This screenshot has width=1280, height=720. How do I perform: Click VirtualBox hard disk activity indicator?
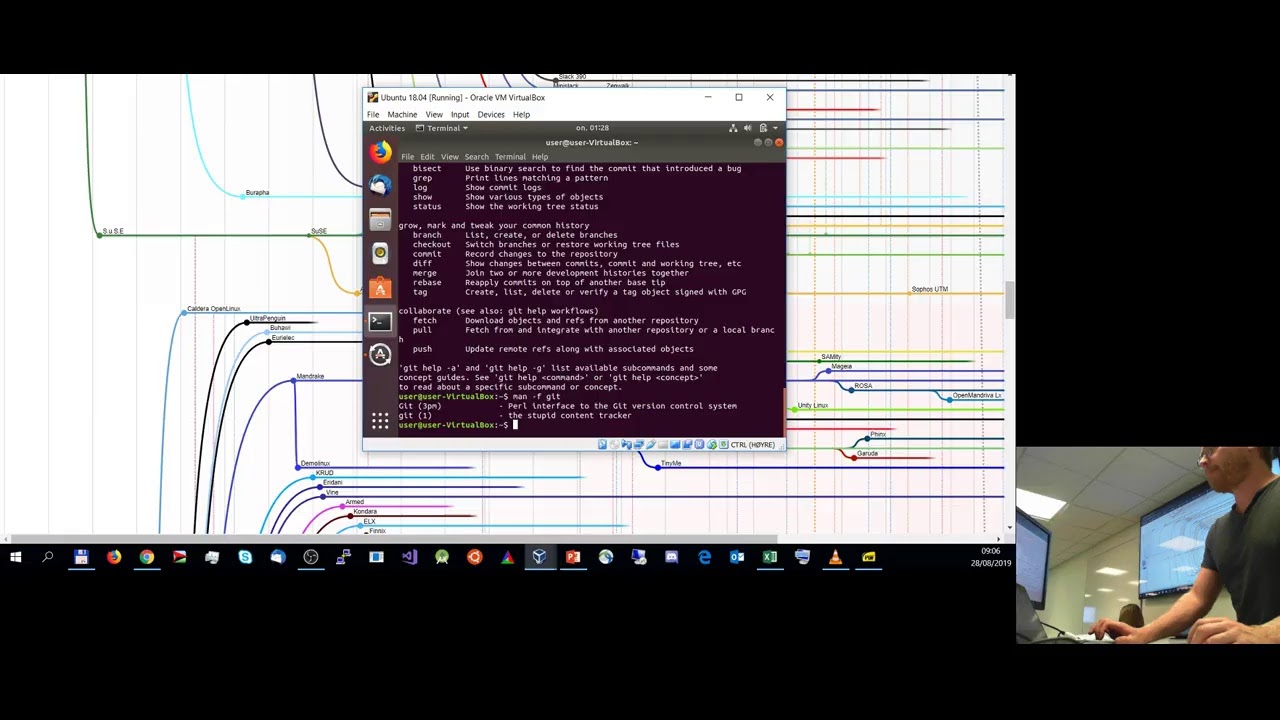(602, 444)
